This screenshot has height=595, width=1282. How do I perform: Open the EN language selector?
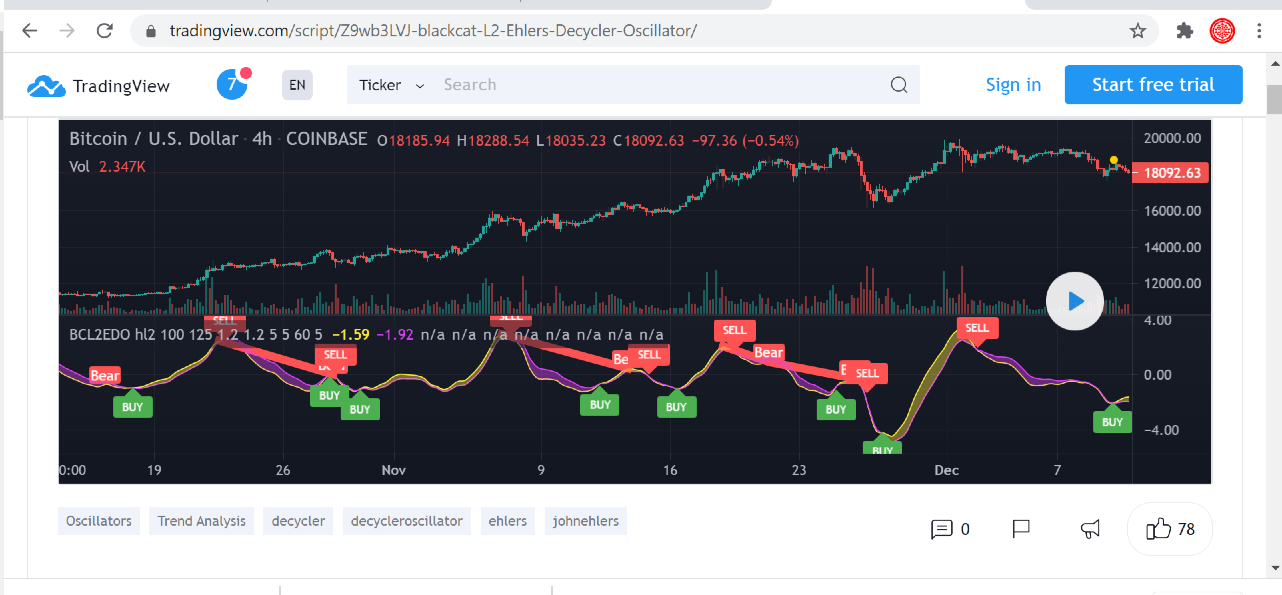coord(297,85)
